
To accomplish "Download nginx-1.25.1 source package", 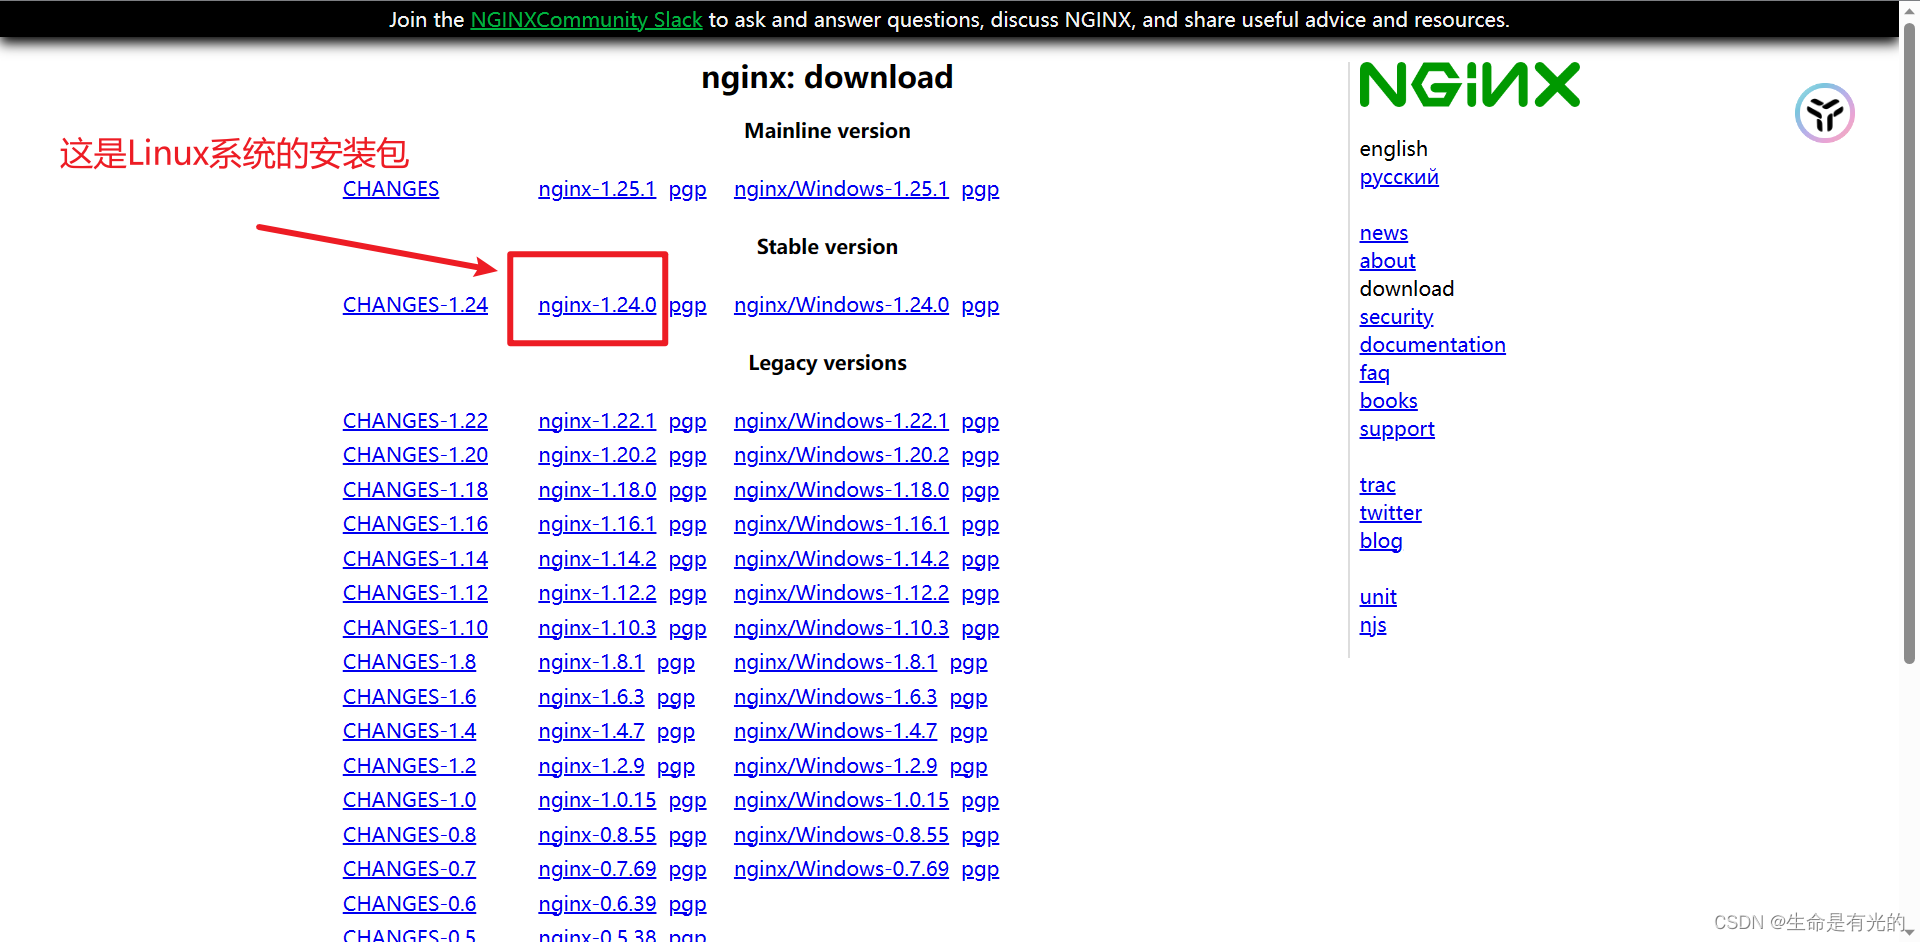I will tap(597, 189).
